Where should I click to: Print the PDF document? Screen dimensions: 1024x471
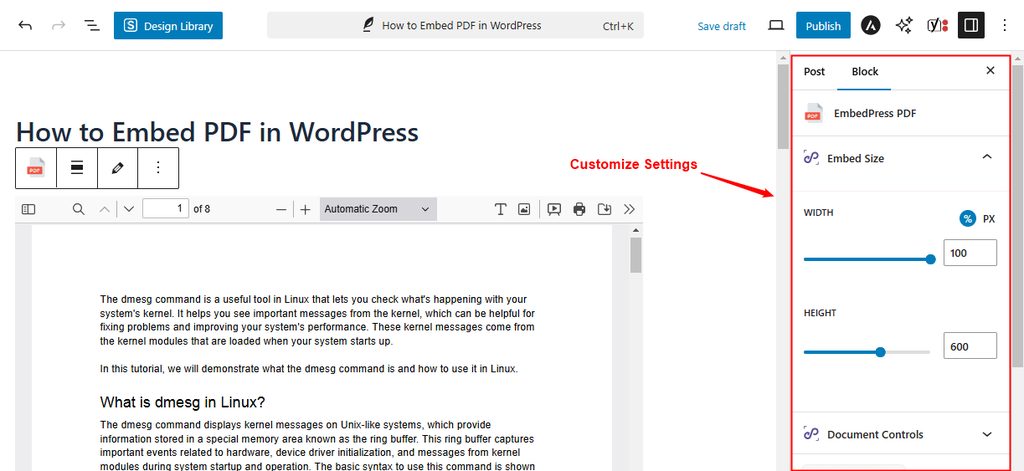579,209
